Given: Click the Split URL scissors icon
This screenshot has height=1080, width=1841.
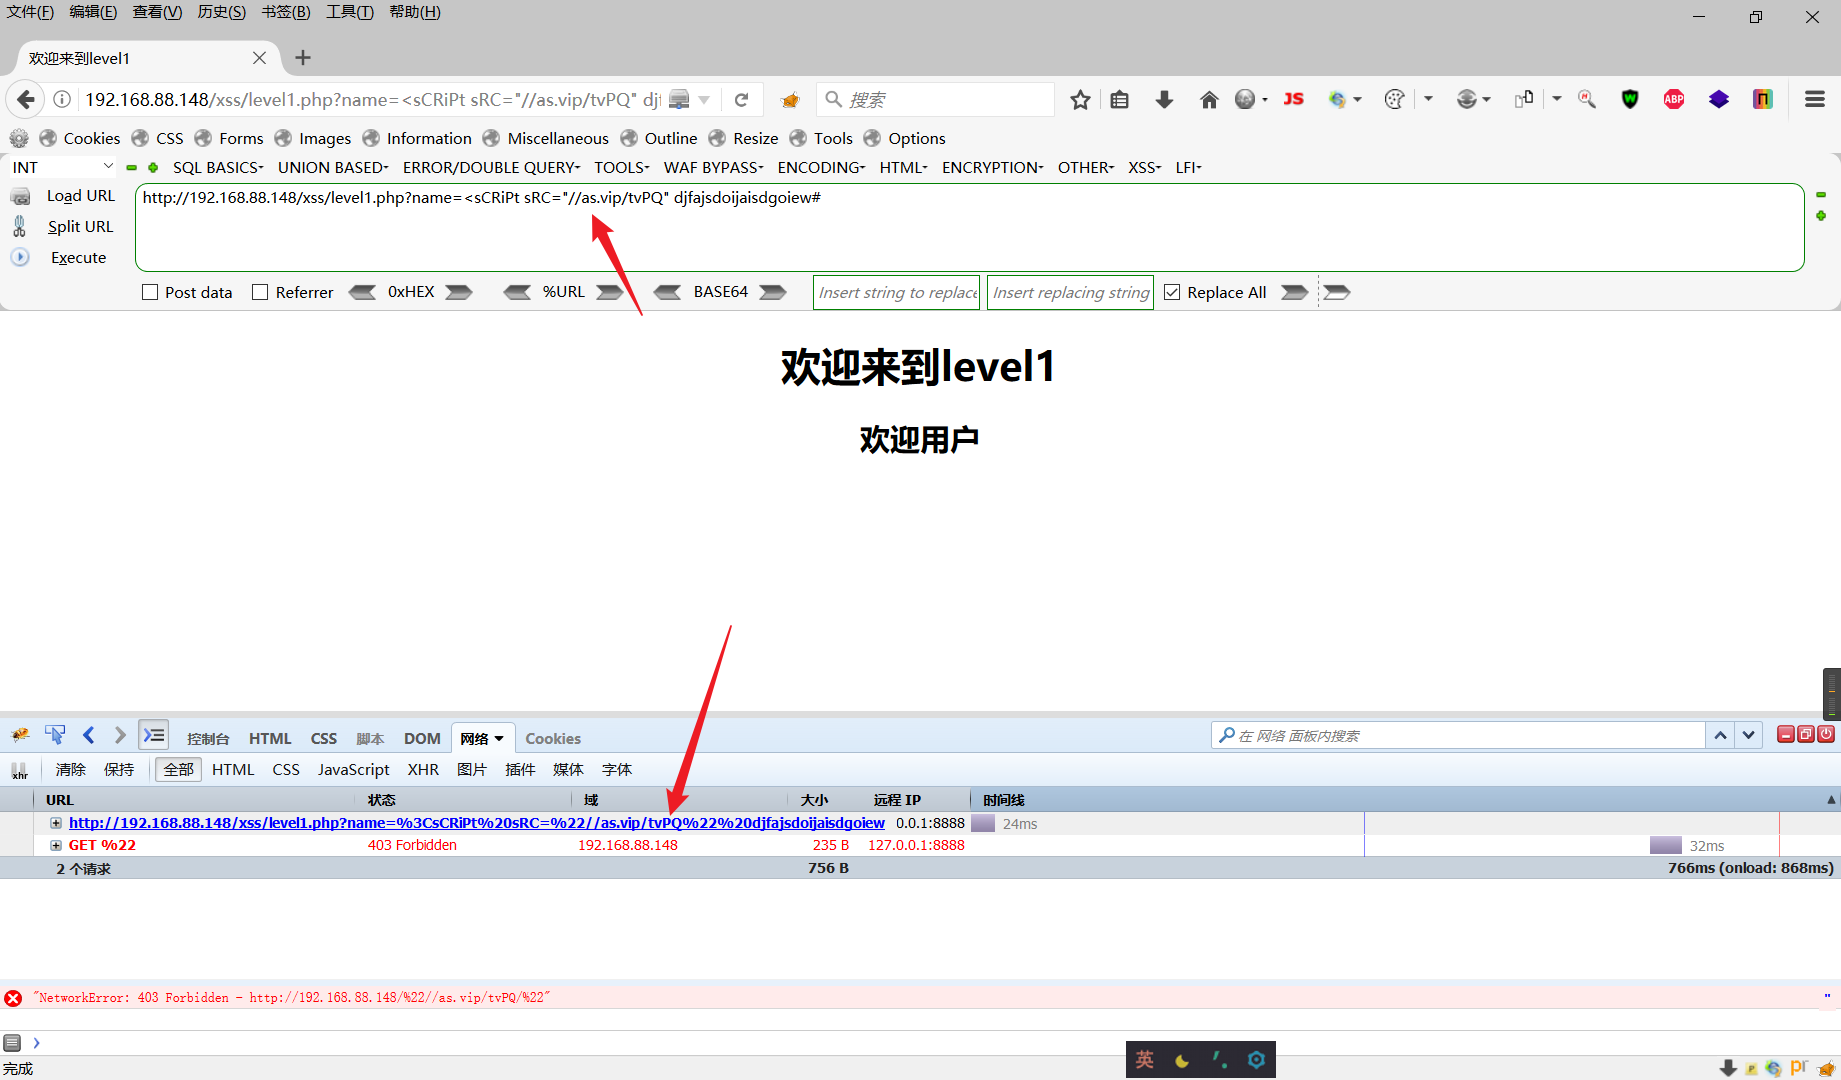Looking at the screenshot, I should [x=19, y=226].
